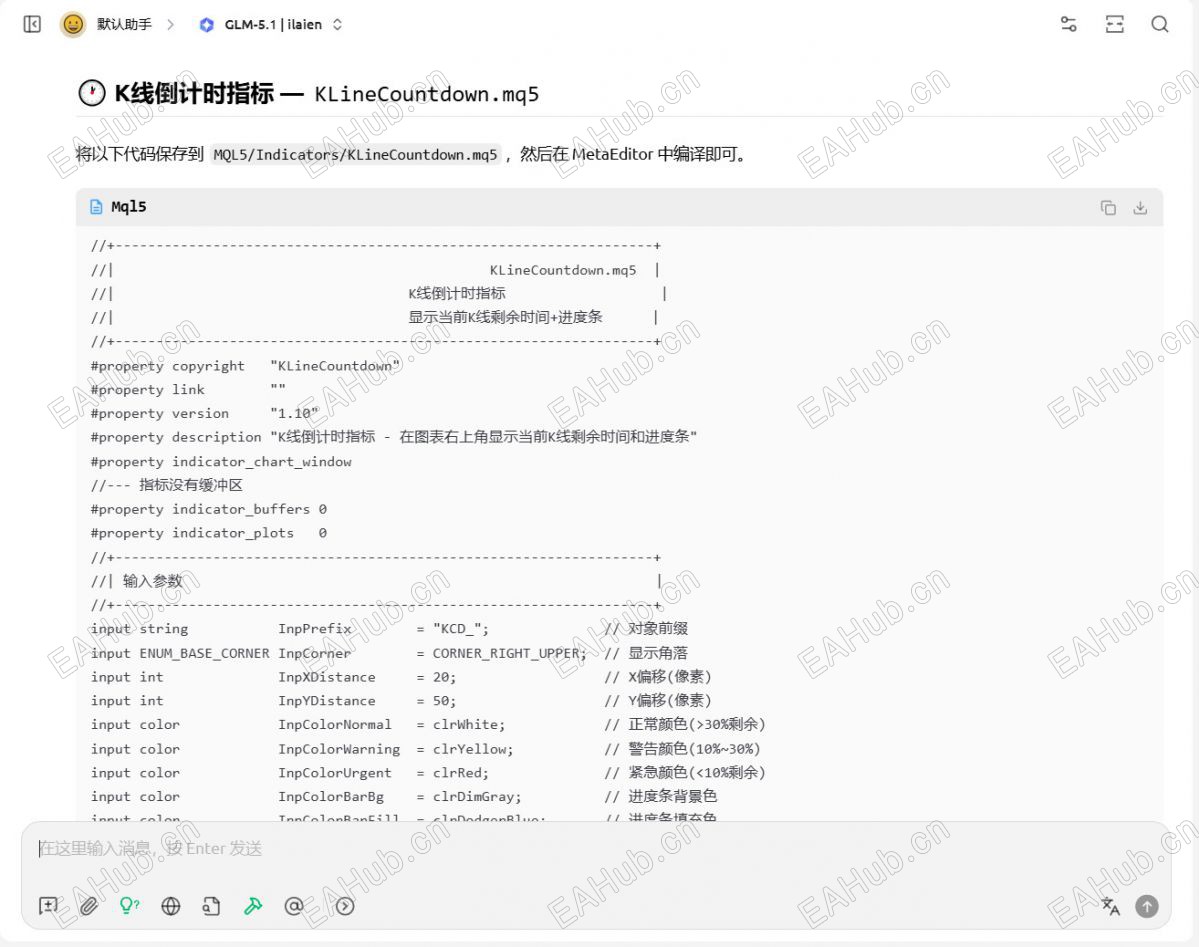Expand more input tools arrow icon
Viewport: 1199px width, 947px height.
[345, 906]
